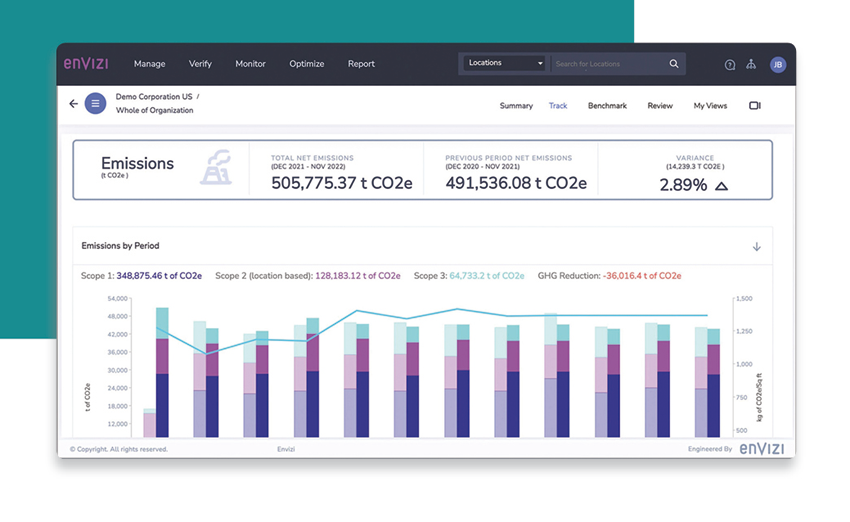Image resolution: width=850 pixels, height=522 pixels.
Task: Open the help question mark icon
Action: (x=730, y=65)
